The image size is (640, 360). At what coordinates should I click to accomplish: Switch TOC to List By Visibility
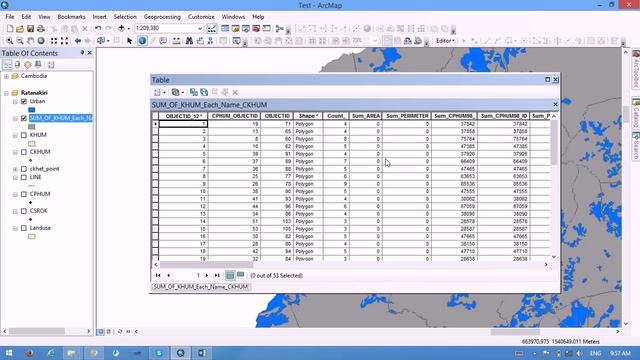coord(27,64)
